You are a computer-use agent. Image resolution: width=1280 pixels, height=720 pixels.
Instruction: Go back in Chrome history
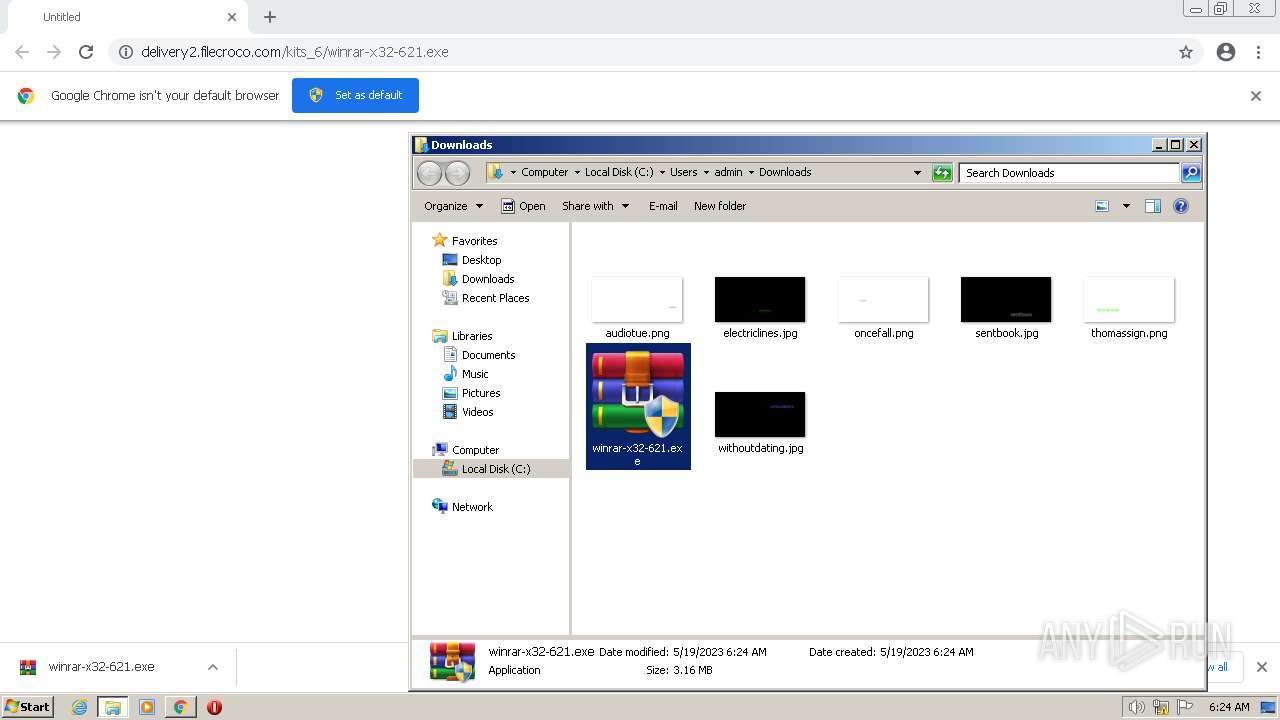22,52
